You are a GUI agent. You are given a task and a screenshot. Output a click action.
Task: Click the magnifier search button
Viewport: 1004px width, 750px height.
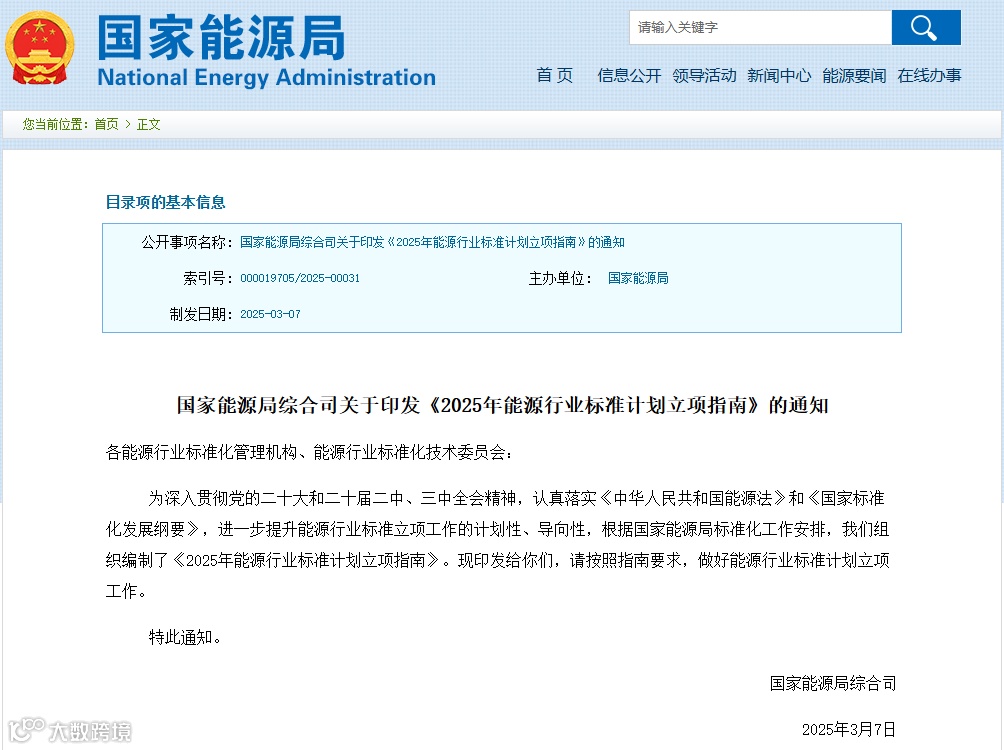coord(926,28)
